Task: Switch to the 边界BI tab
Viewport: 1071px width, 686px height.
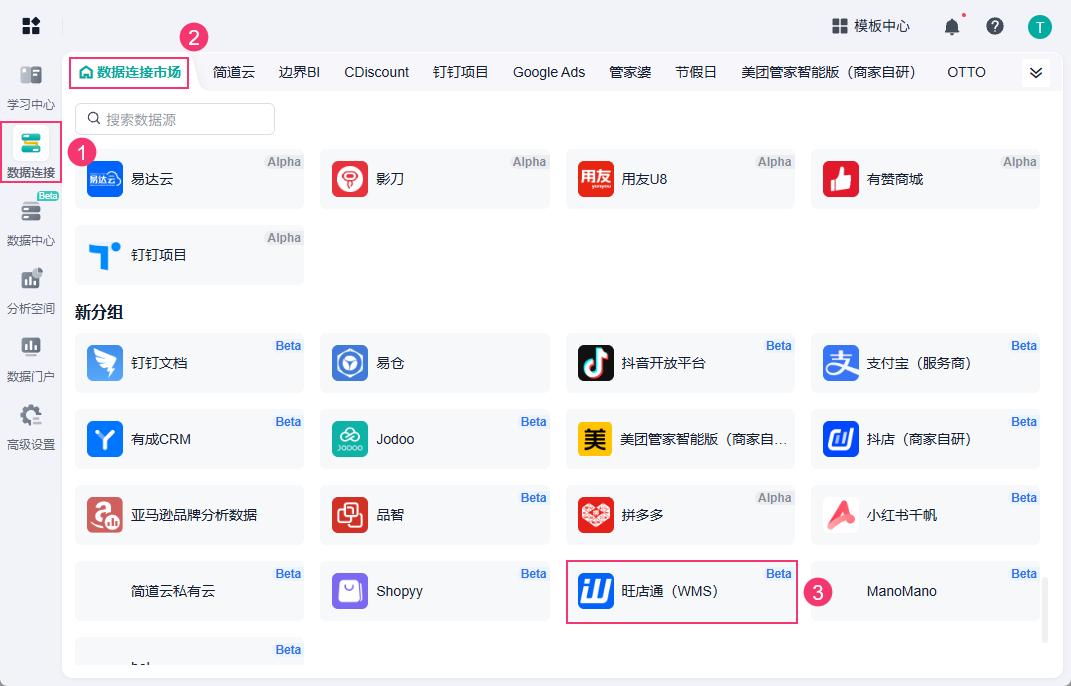Action: pos(299,72)
